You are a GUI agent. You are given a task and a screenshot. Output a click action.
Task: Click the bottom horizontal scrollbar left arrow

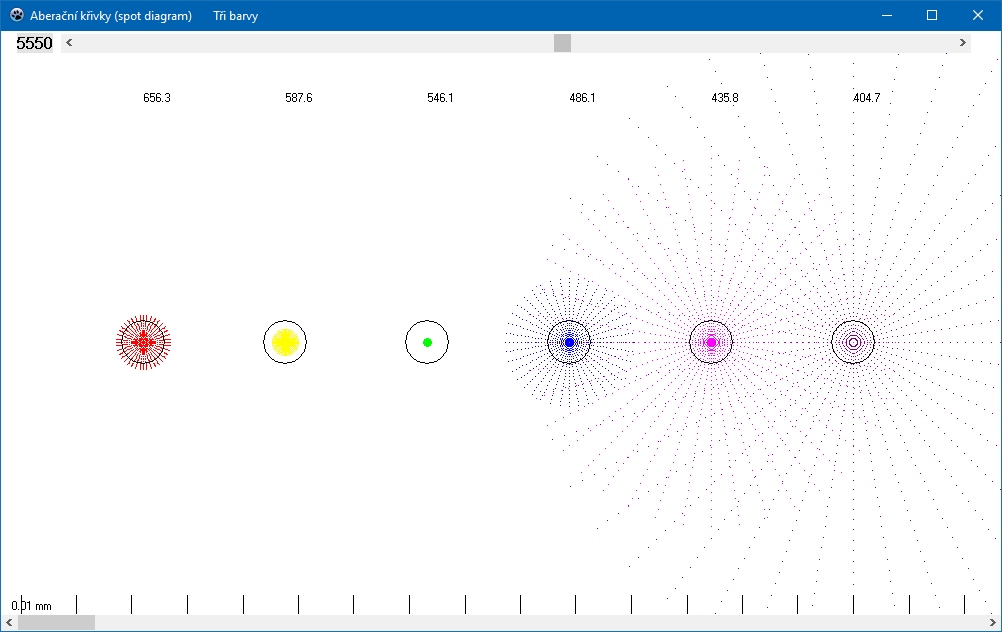9,623
